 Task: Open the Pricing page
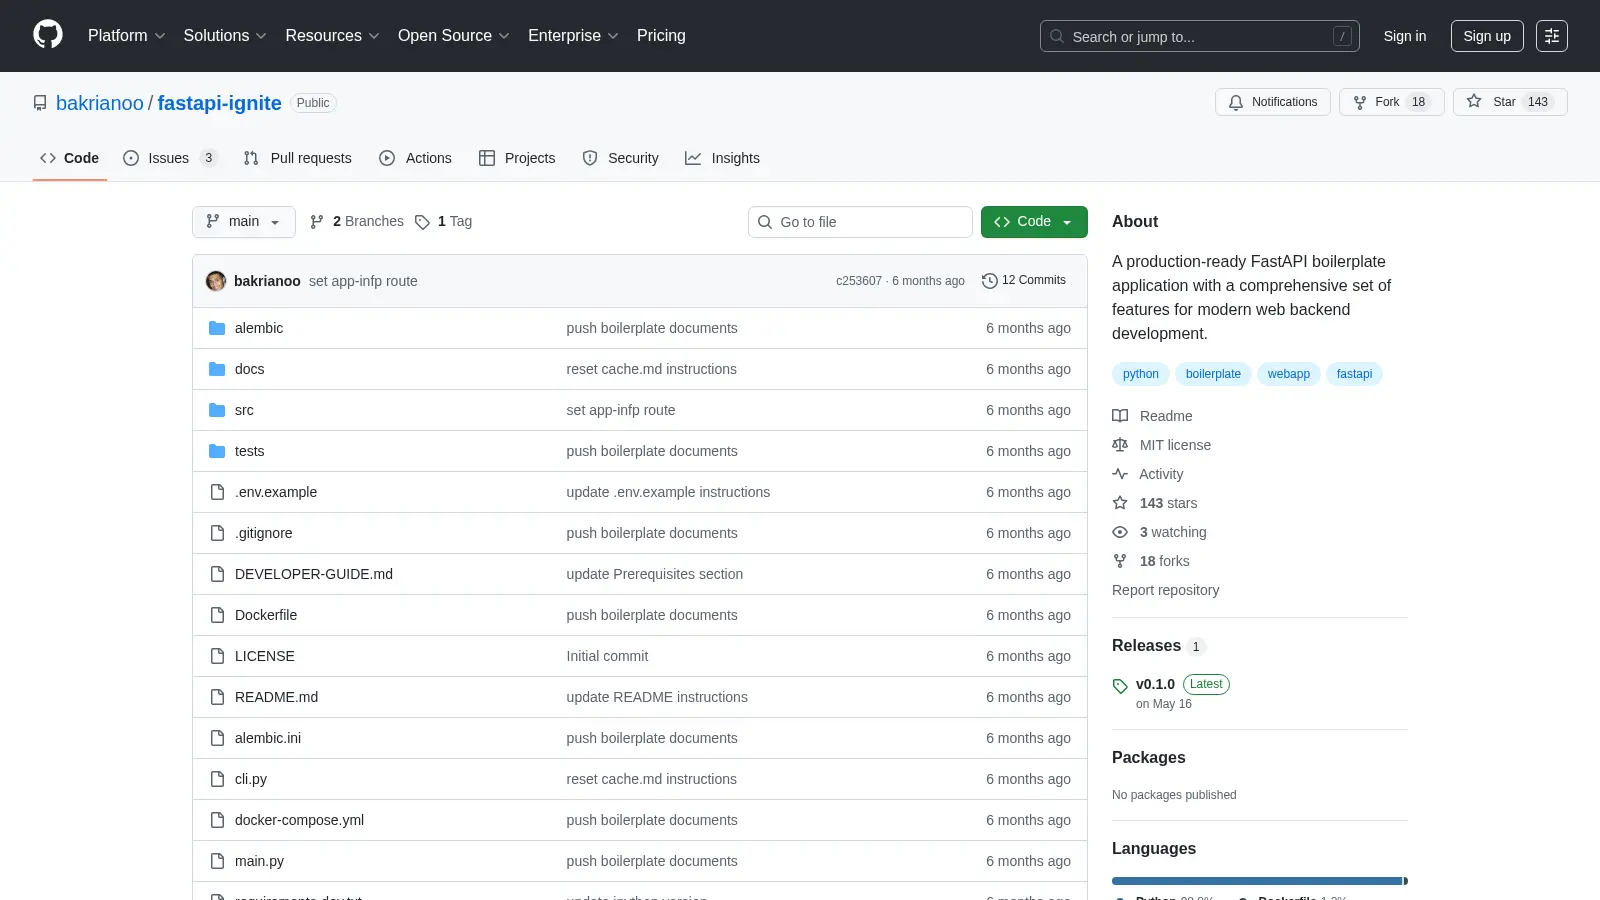(661, 36)
